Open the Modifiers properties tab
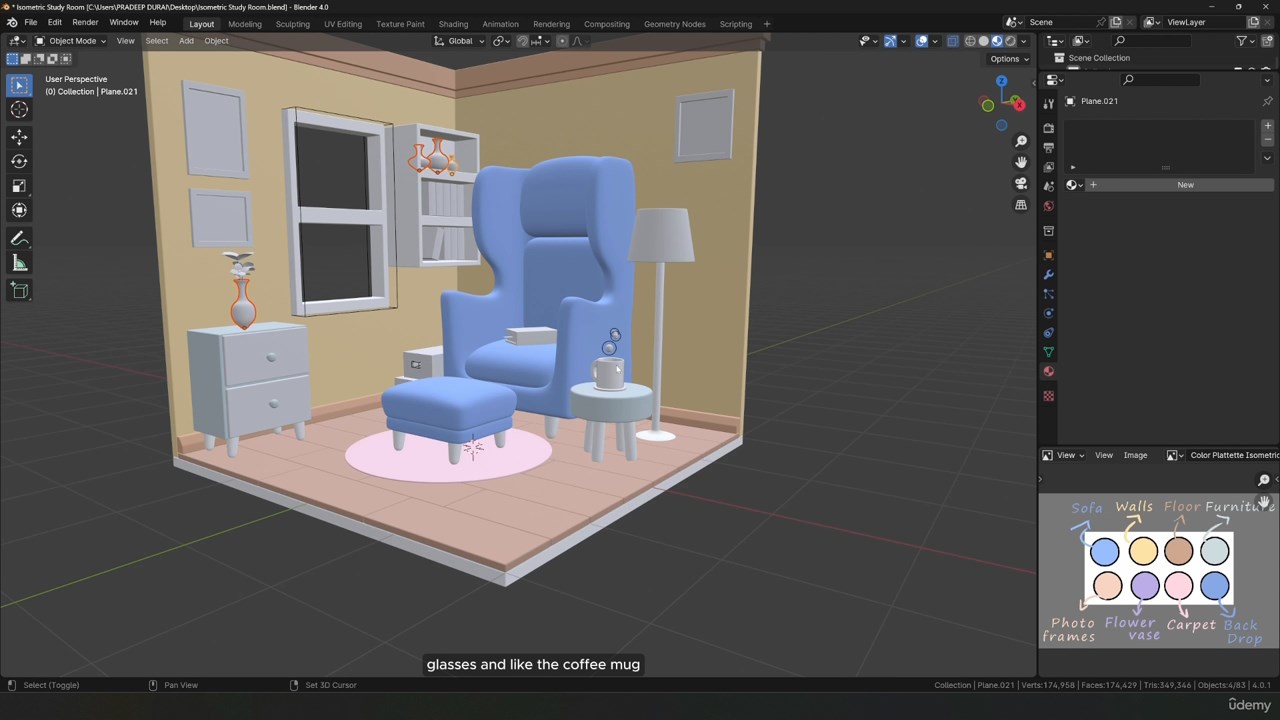The height and width of the screenshot is (720, 1280). [x=1048, y=274]
